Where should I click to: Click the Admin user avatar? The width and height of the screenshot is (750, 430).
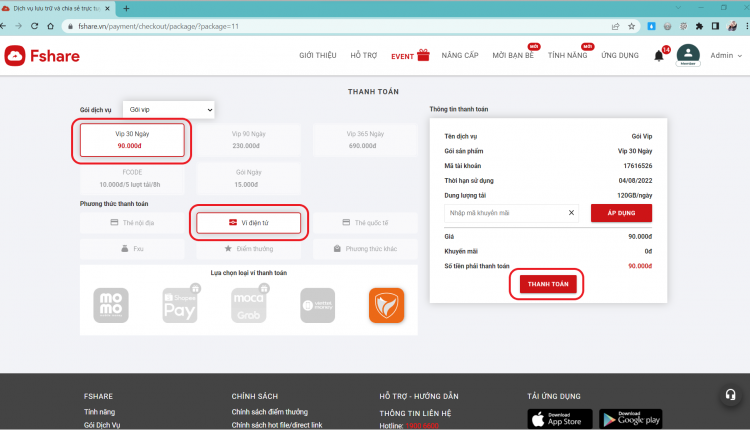click(x=688, y=55)
